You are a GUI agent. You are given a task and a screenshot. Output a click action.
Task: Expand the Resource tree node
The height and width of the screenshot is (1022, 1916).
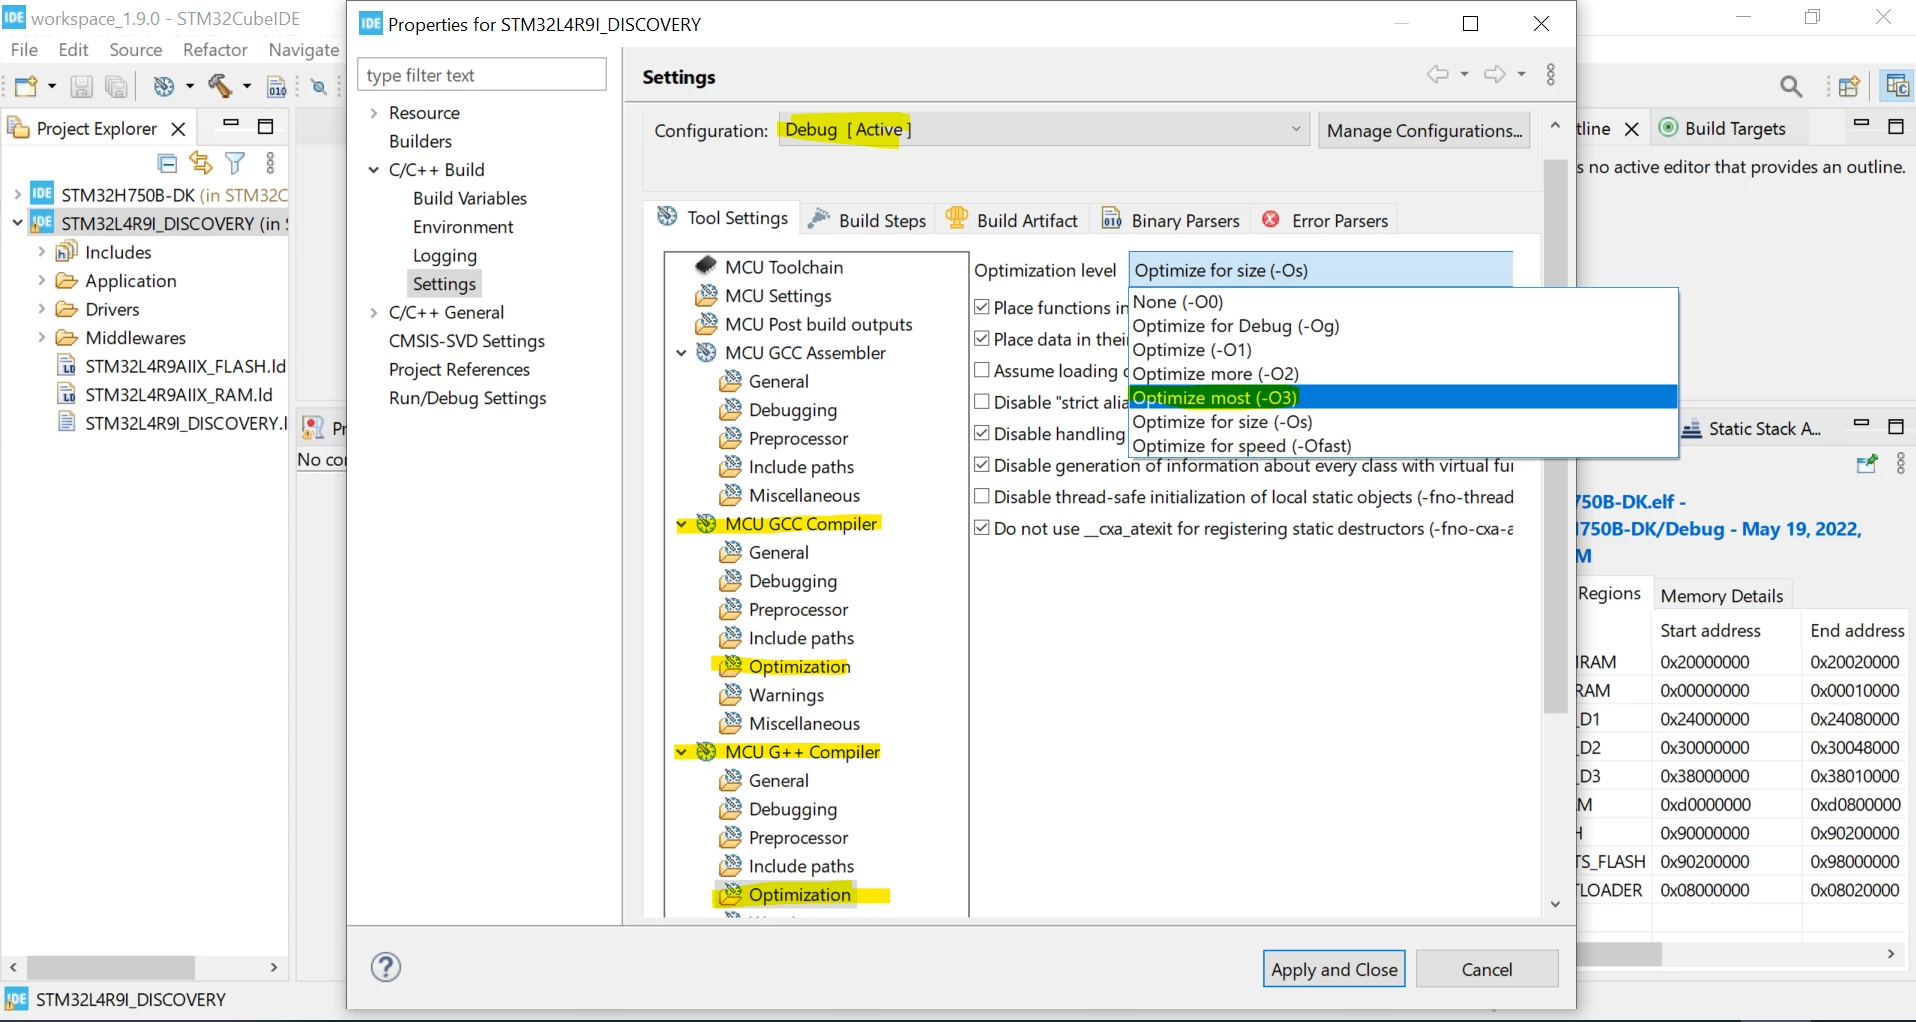[374, 113]
